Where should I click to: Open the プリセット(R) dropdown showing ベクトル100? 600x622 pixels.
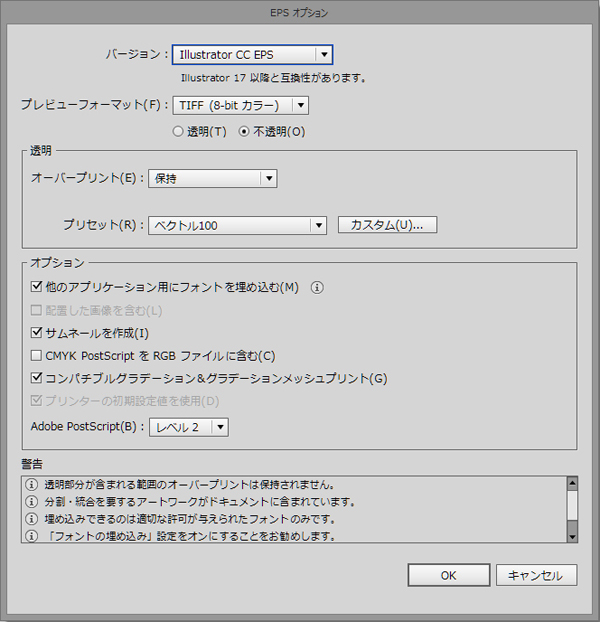(237, 225)
